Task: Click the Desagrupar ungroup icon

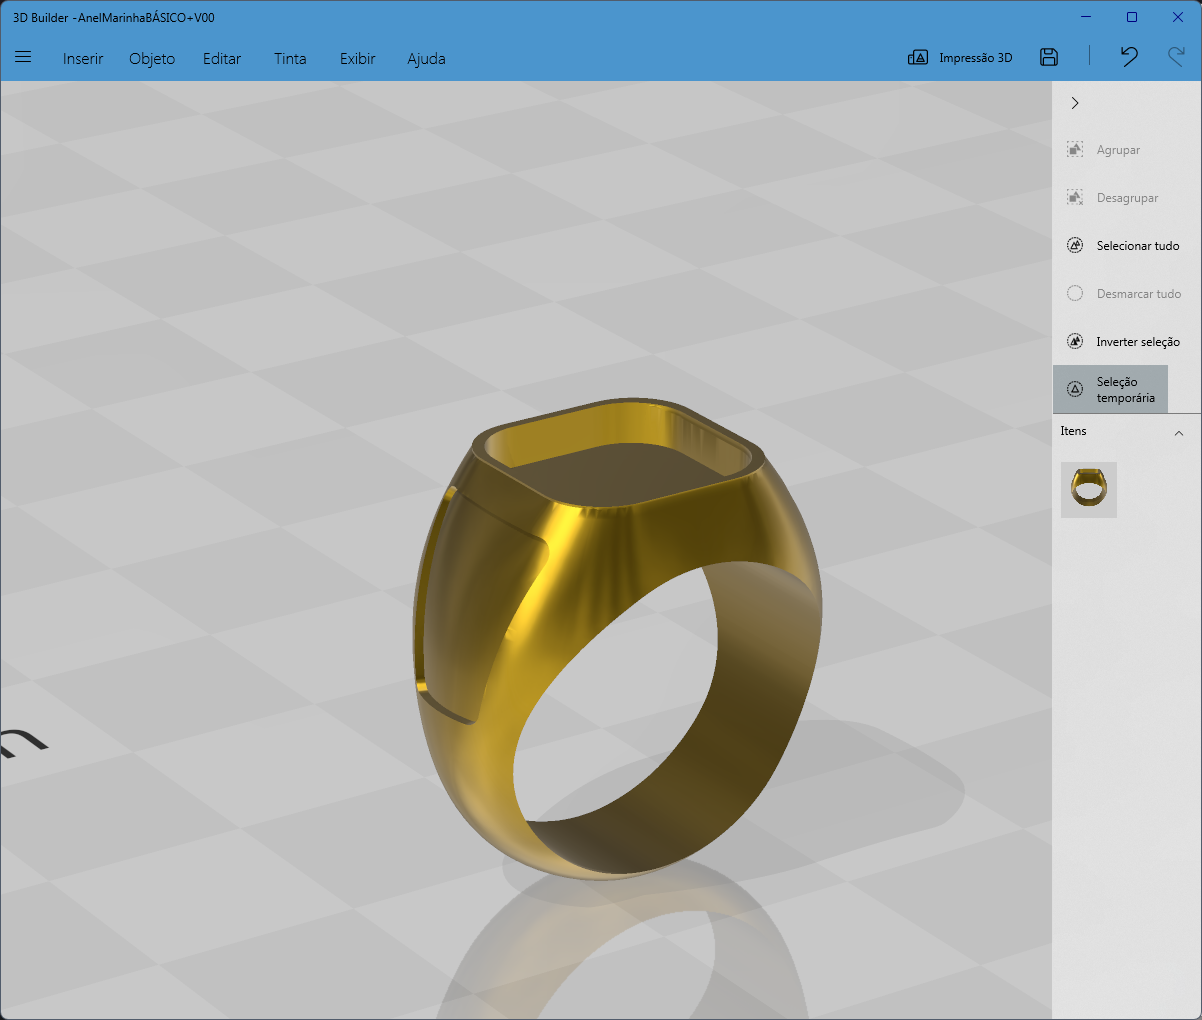Action: (1075, 198)
